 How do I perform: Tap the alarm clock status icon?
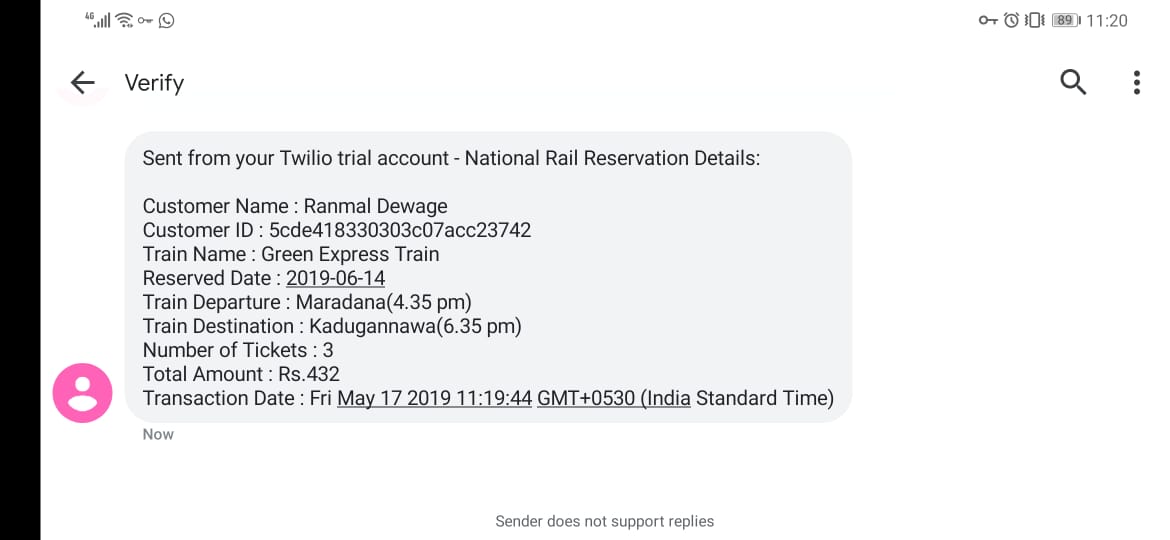click(x=1011, y=21)
